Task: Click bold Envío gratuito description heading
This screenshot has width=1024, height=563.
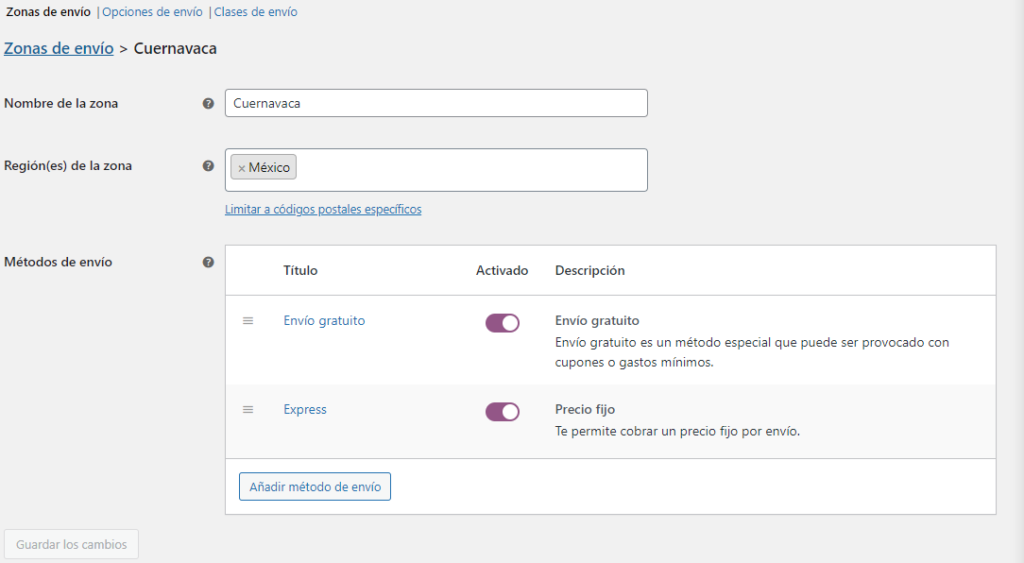Action: (x=597, y=321)
